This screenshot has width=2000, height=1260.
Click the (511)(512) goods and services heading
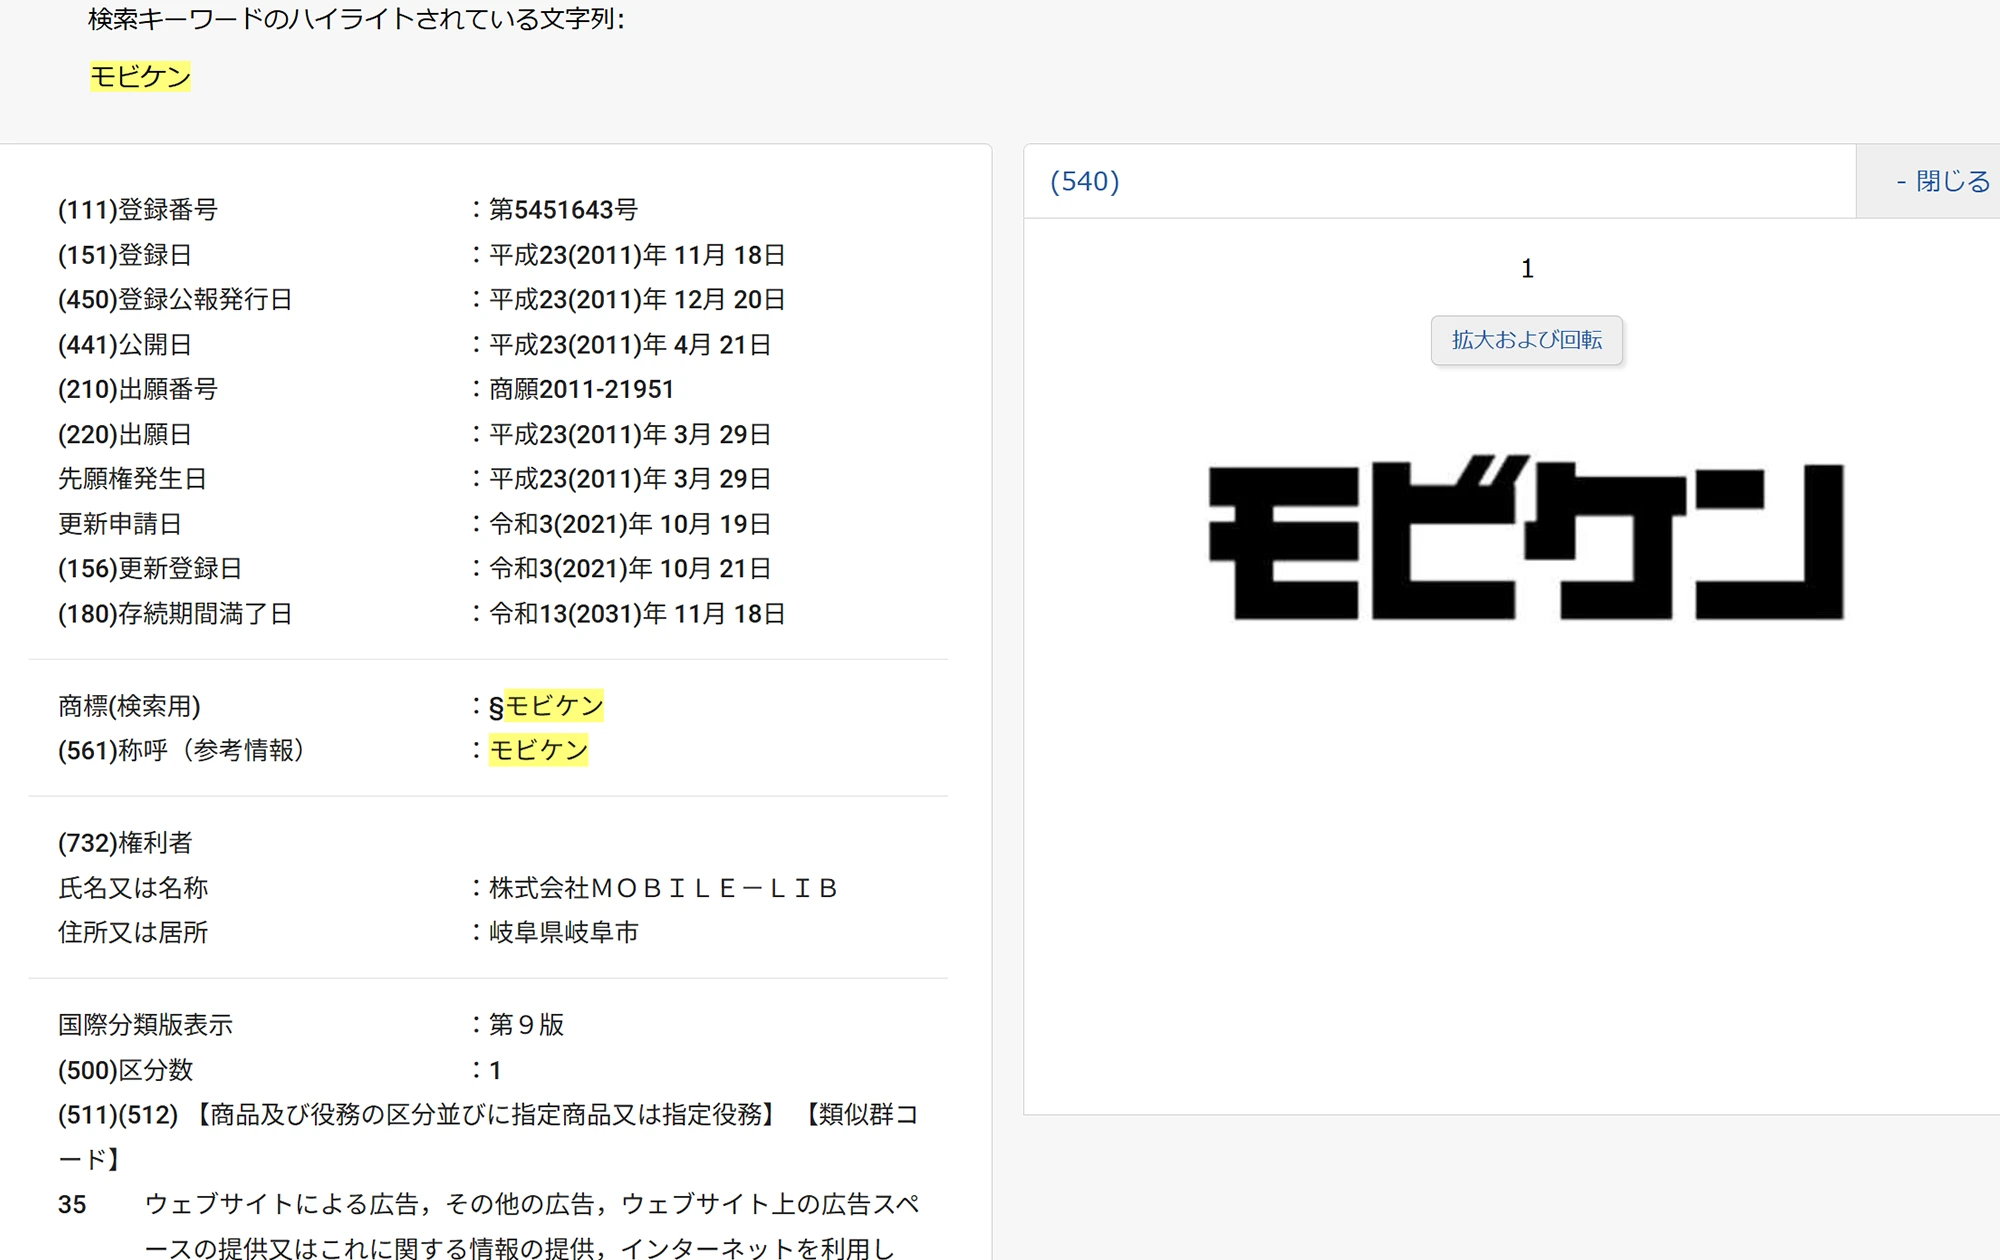pyautogui.click(x=488, y=1137)
